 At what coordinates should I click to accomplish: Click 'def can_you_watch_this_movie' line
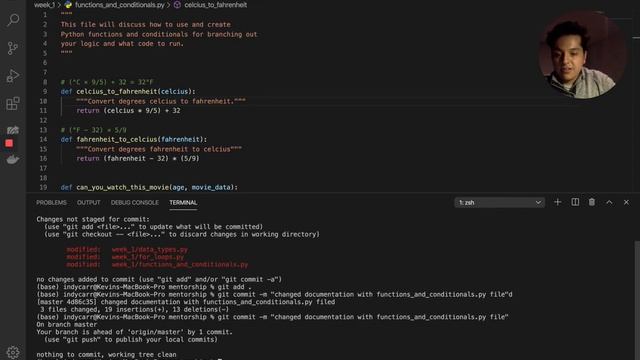tap(149, 187)
